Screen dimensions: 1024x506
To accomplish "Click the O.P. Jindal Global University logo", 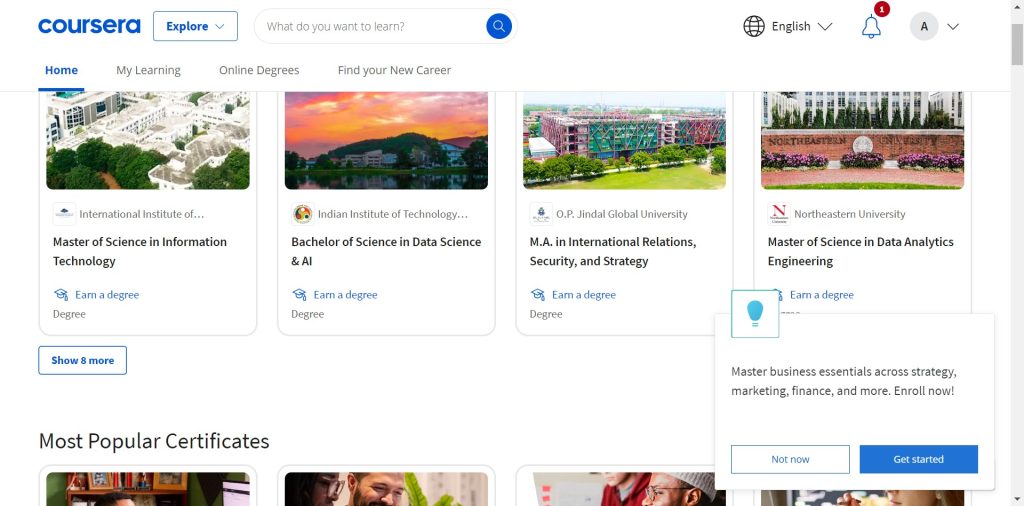I will pyautogui.click(x=540, y=214).
